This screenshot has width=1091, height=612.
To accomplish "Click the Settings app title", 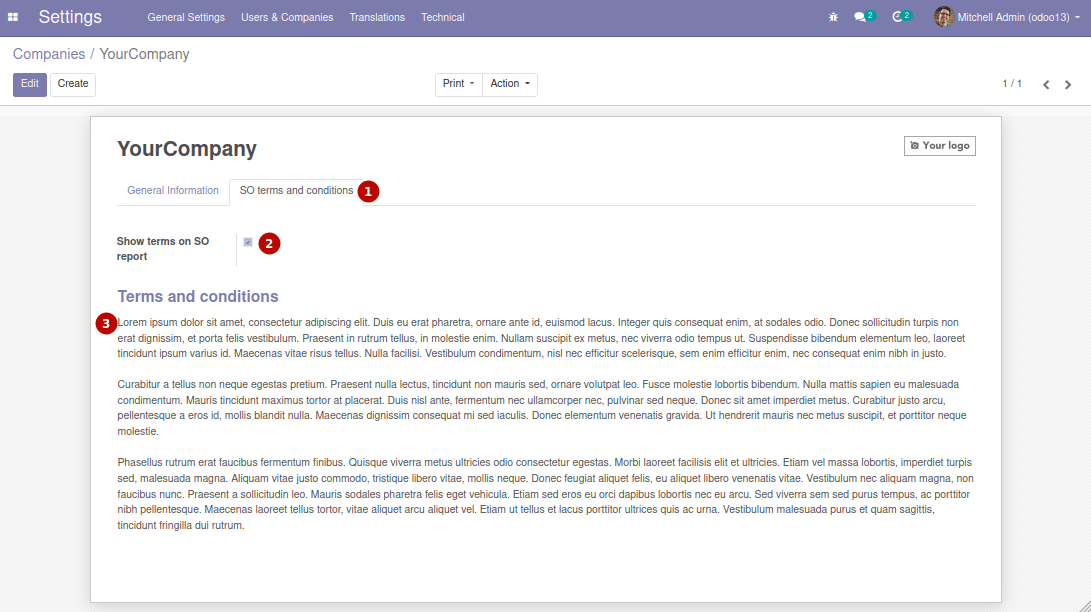I will click(70, 17).
